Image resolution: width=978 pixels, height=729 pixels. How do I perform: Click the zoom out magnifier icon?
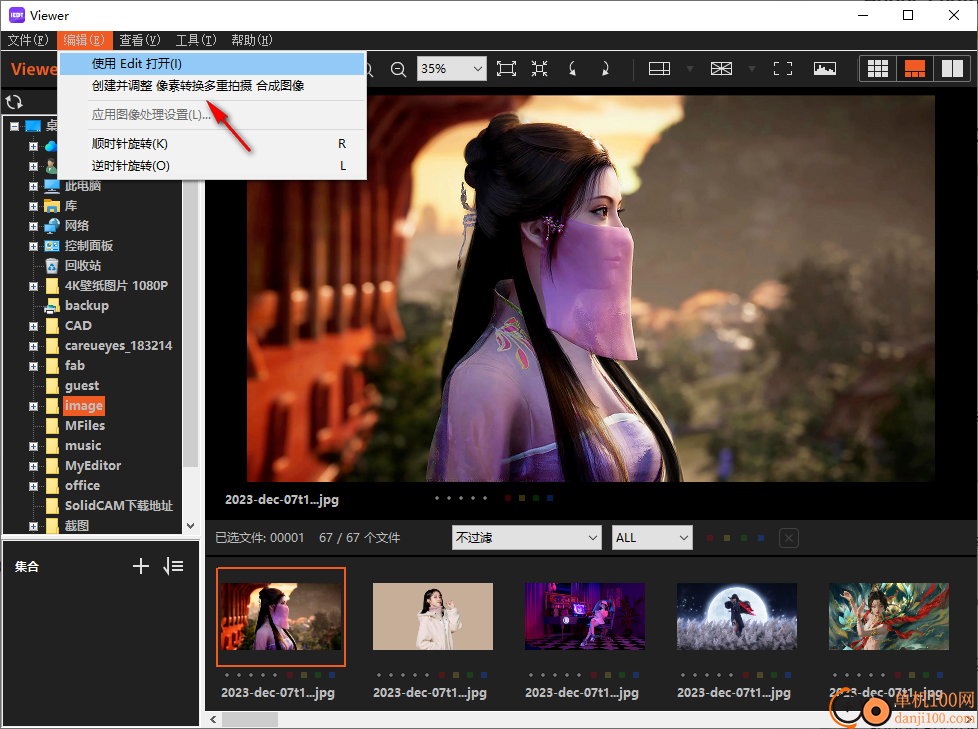click(x=398, y=69)
